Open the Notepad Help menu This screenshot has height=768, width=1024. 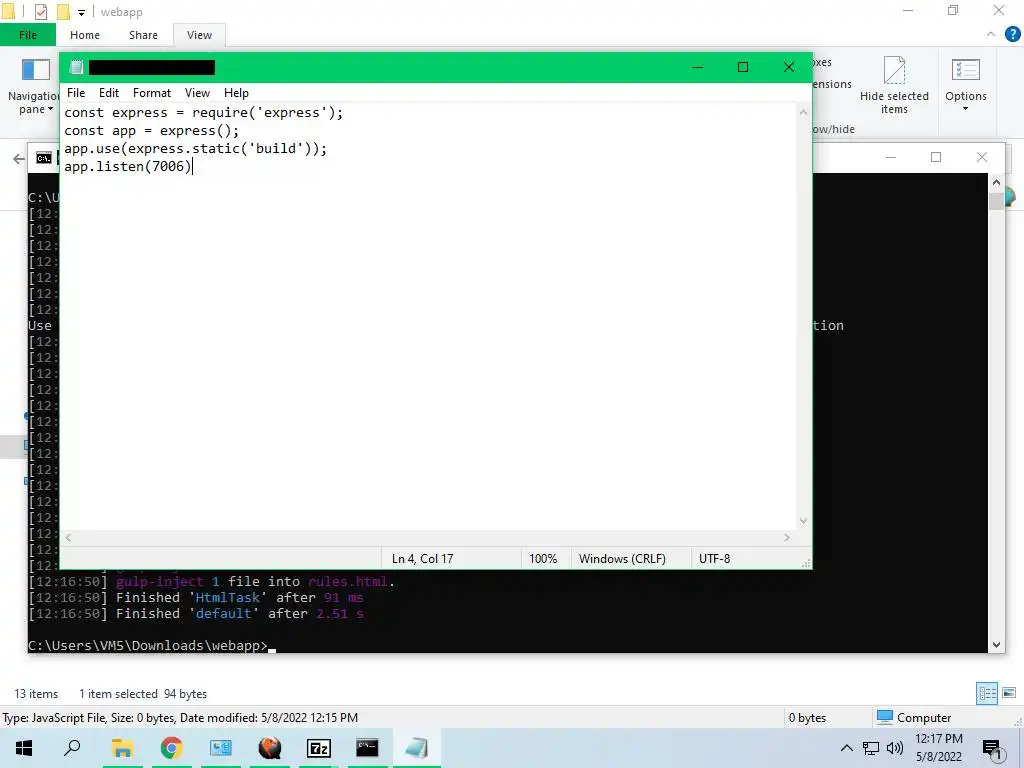coord(236,93)
